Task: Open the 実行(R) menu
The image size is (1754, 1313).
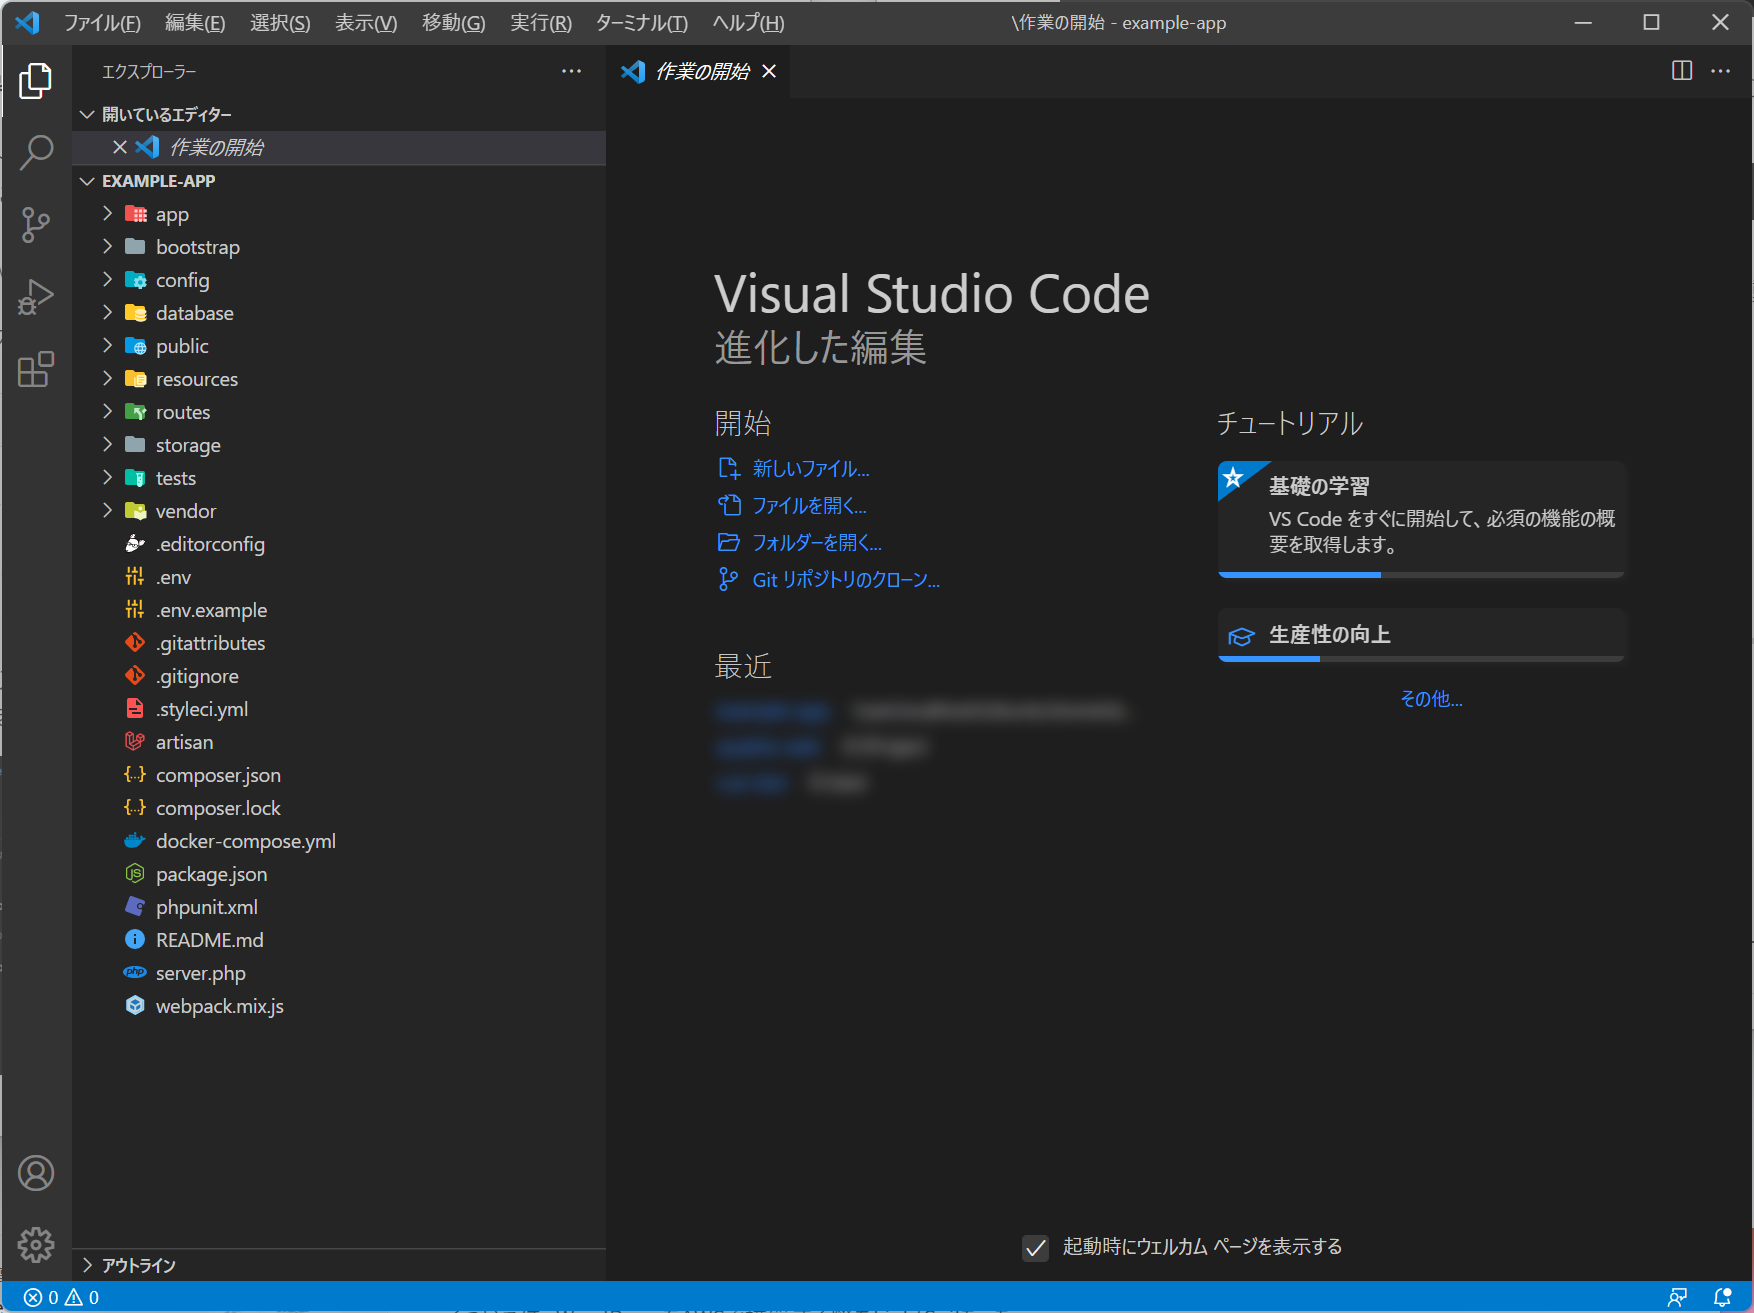Action: [x=541, y=22]
